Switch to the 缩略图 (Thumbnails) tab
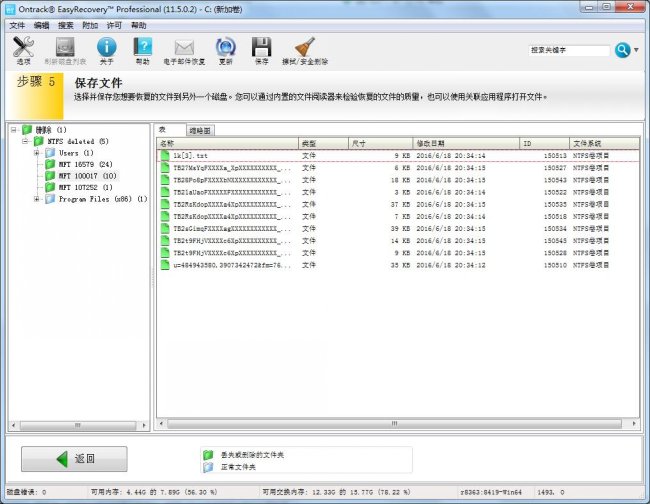The height and width of the screenshot is (504, 650). 200,131
